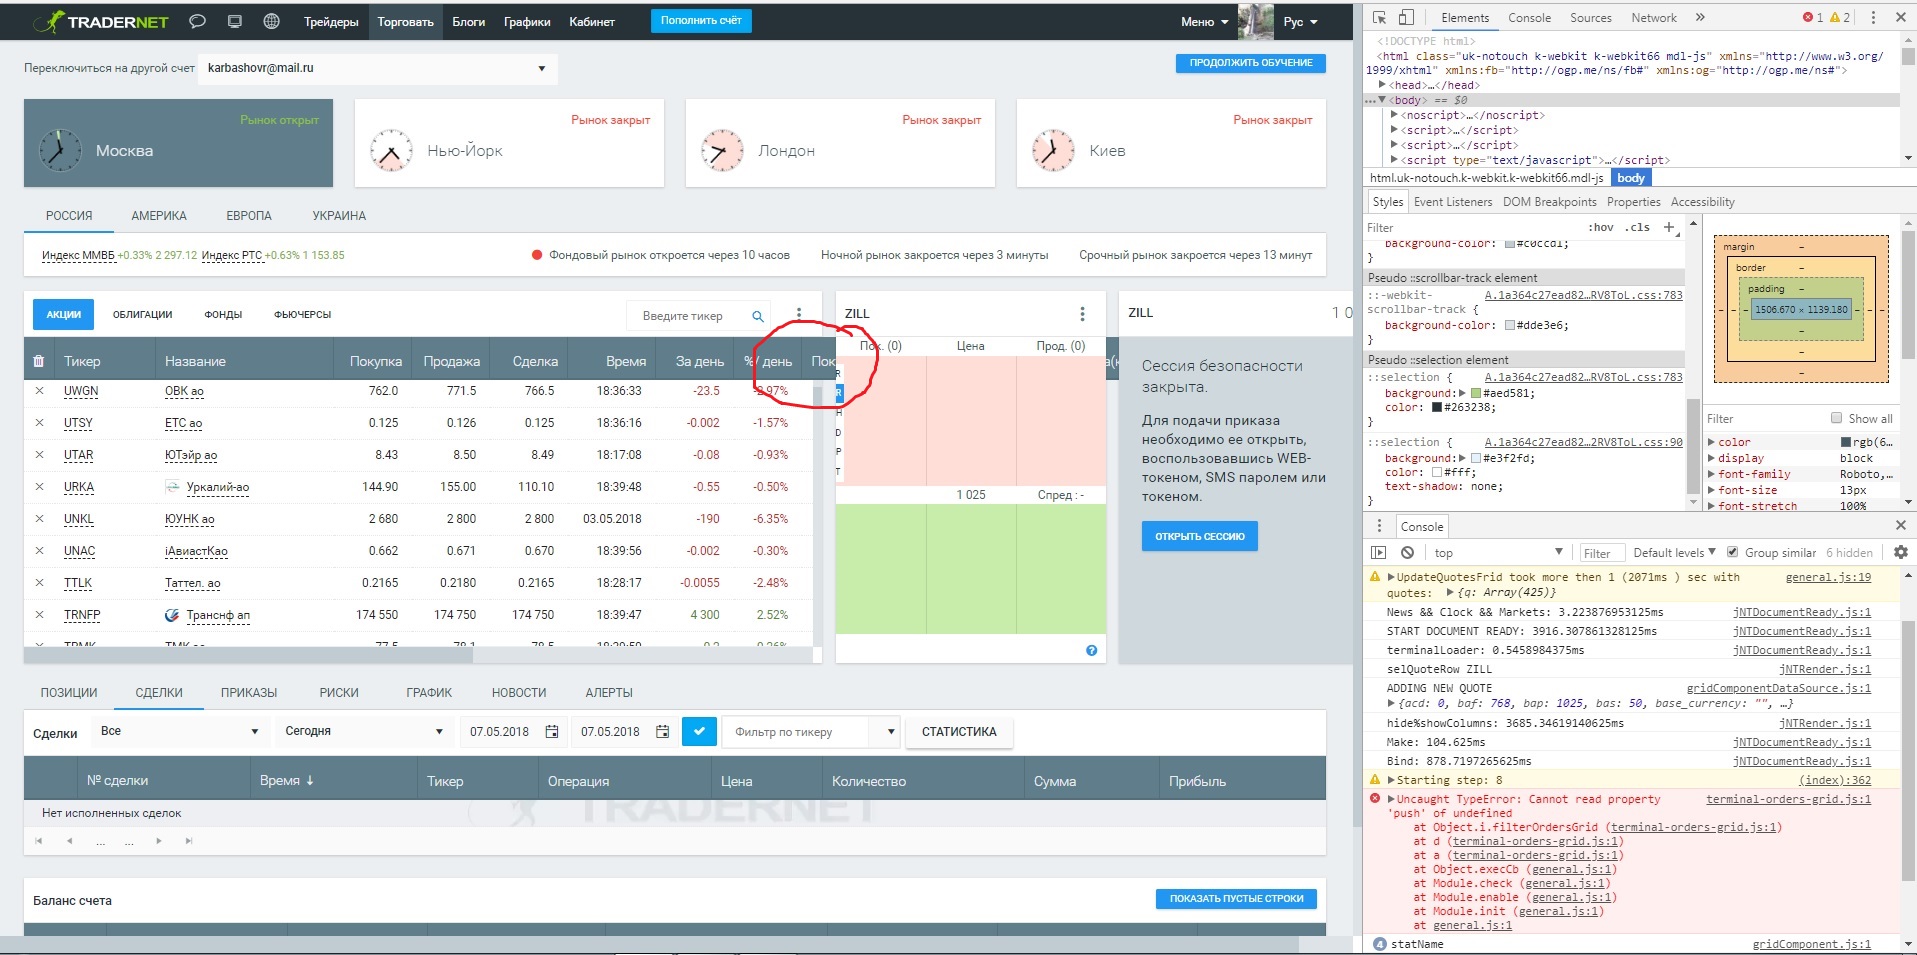Open the three-dot menu of the quotes panel
The width and height of the screenshot is (1917, 955).
coord(798,314)
